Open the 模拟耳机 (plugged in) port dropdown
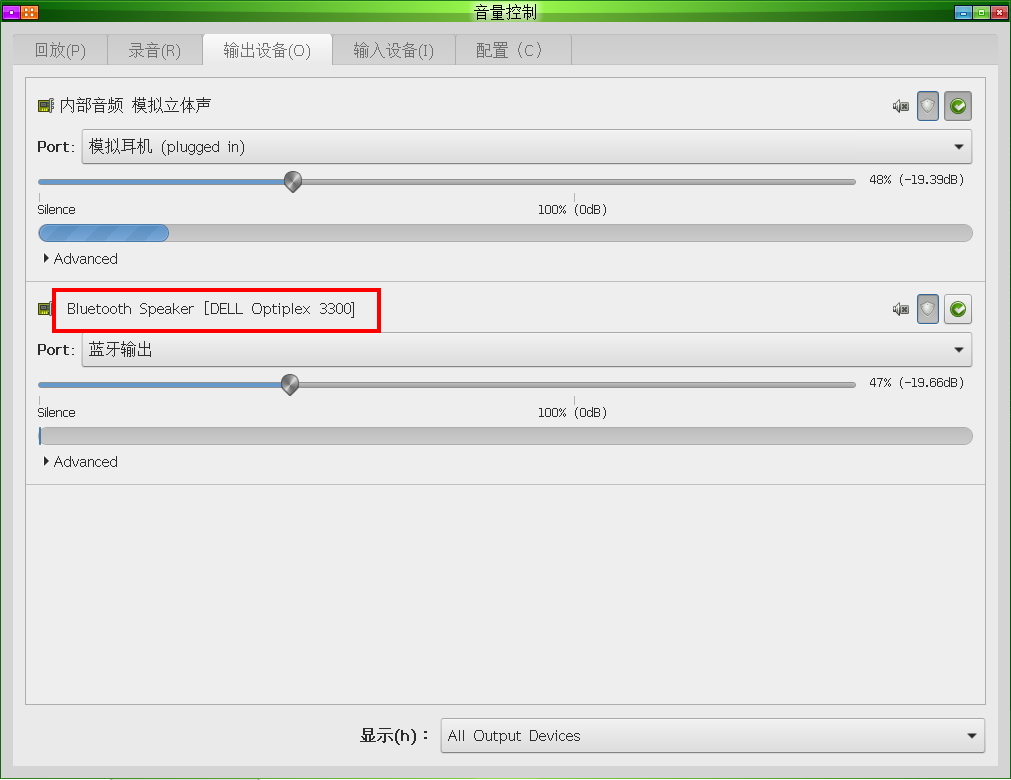 pos(527,147)
